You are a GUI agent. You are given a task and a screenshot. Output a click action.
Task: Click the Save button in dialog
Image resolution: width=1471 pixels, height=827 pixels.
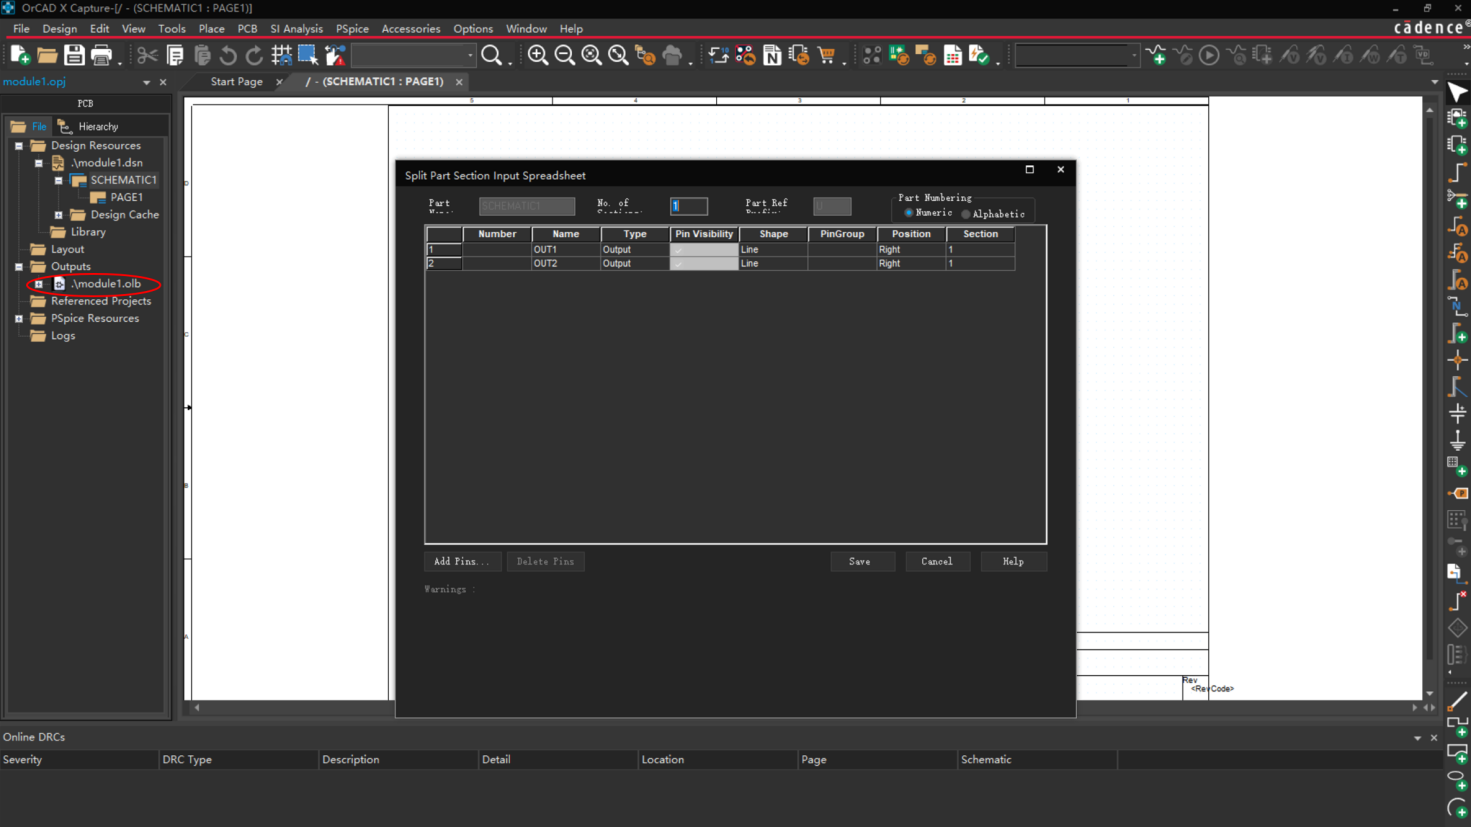coord(860,562)
